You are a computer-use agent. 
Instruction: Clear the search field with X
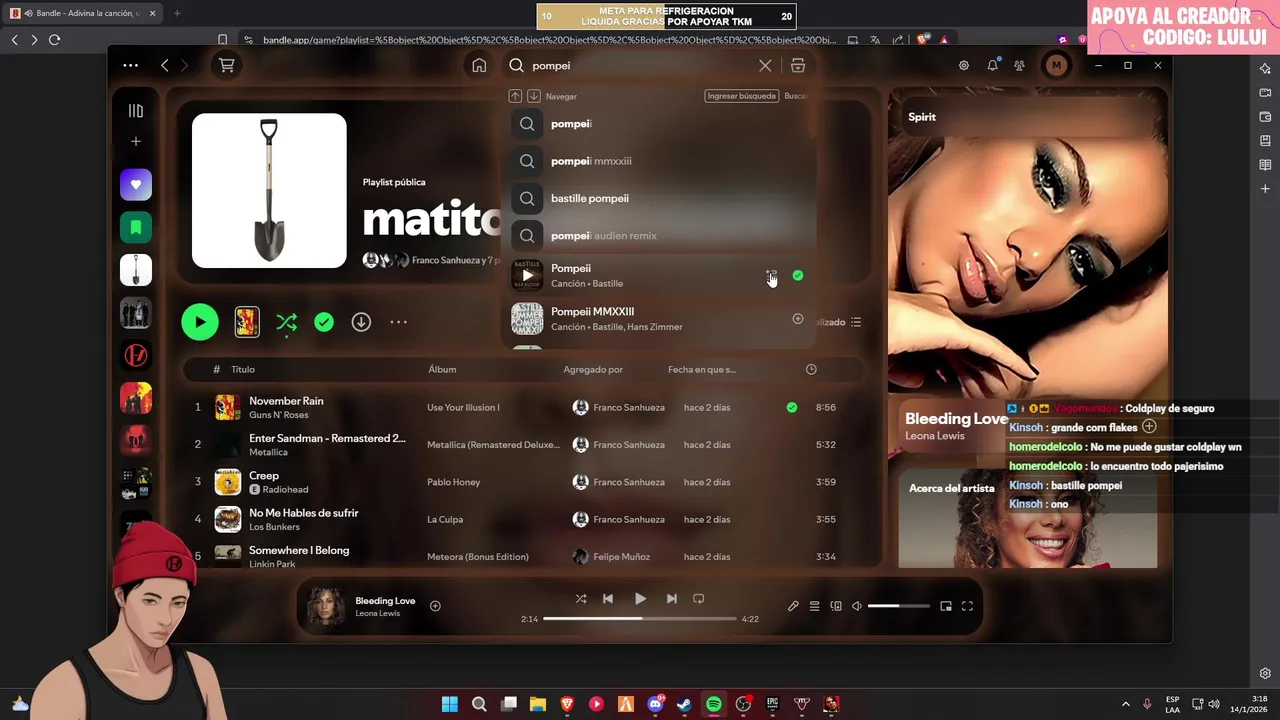tap(765, 65)
